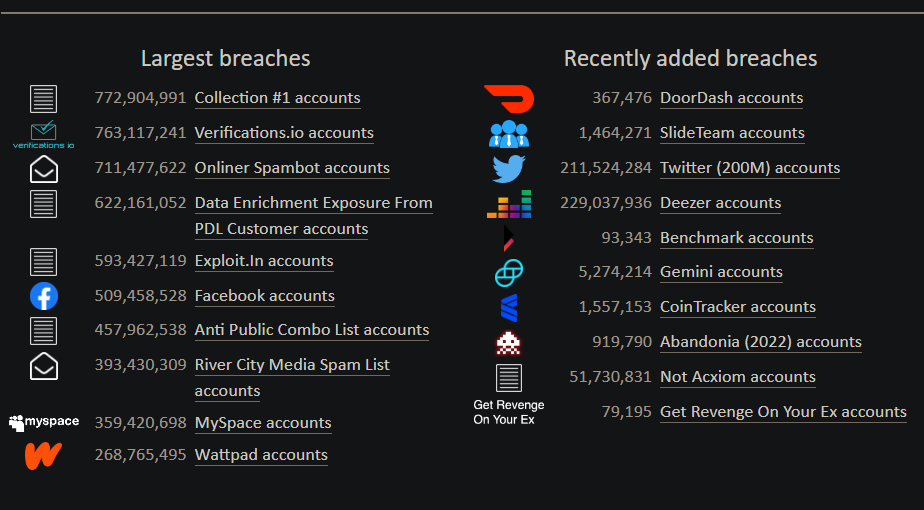Click the Twitter bird logo
This screenshot has height=510, width=924.
click(x=509, y=168)
